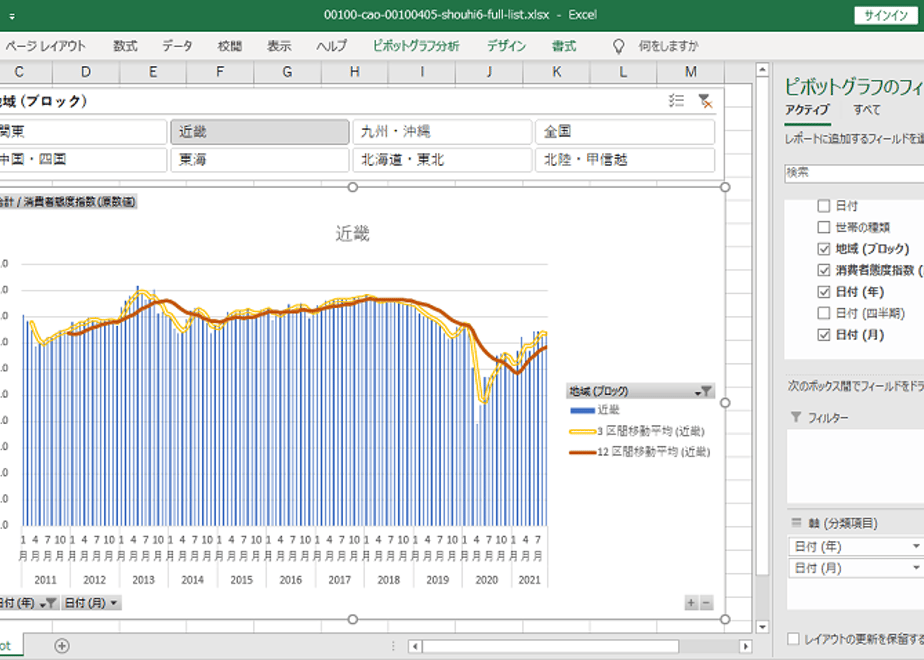Viewport: 924px width, 660px height.
Task: Click the chart expand plus button
Action: click(x=691, y=603)
